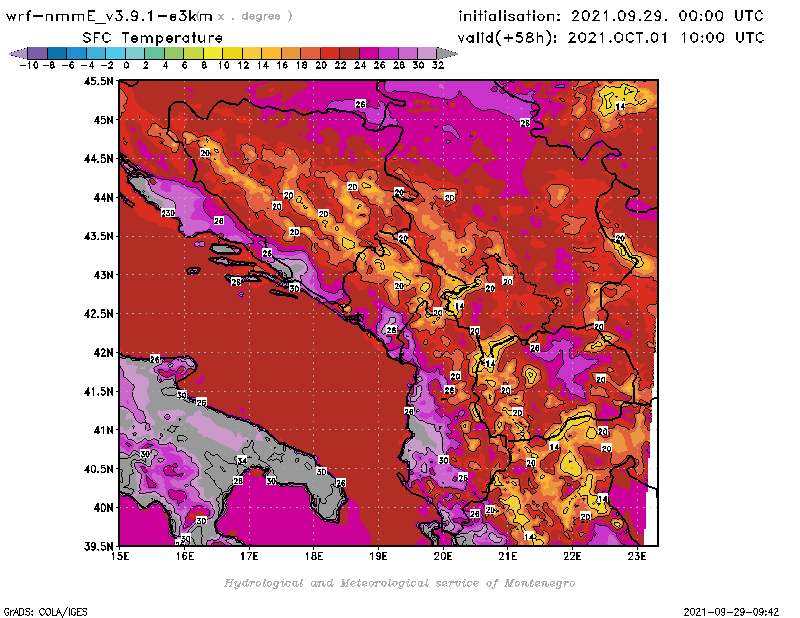Click the dark red swatch between 22 and 24
Screen dimensions: 800x618
[349, 53]
